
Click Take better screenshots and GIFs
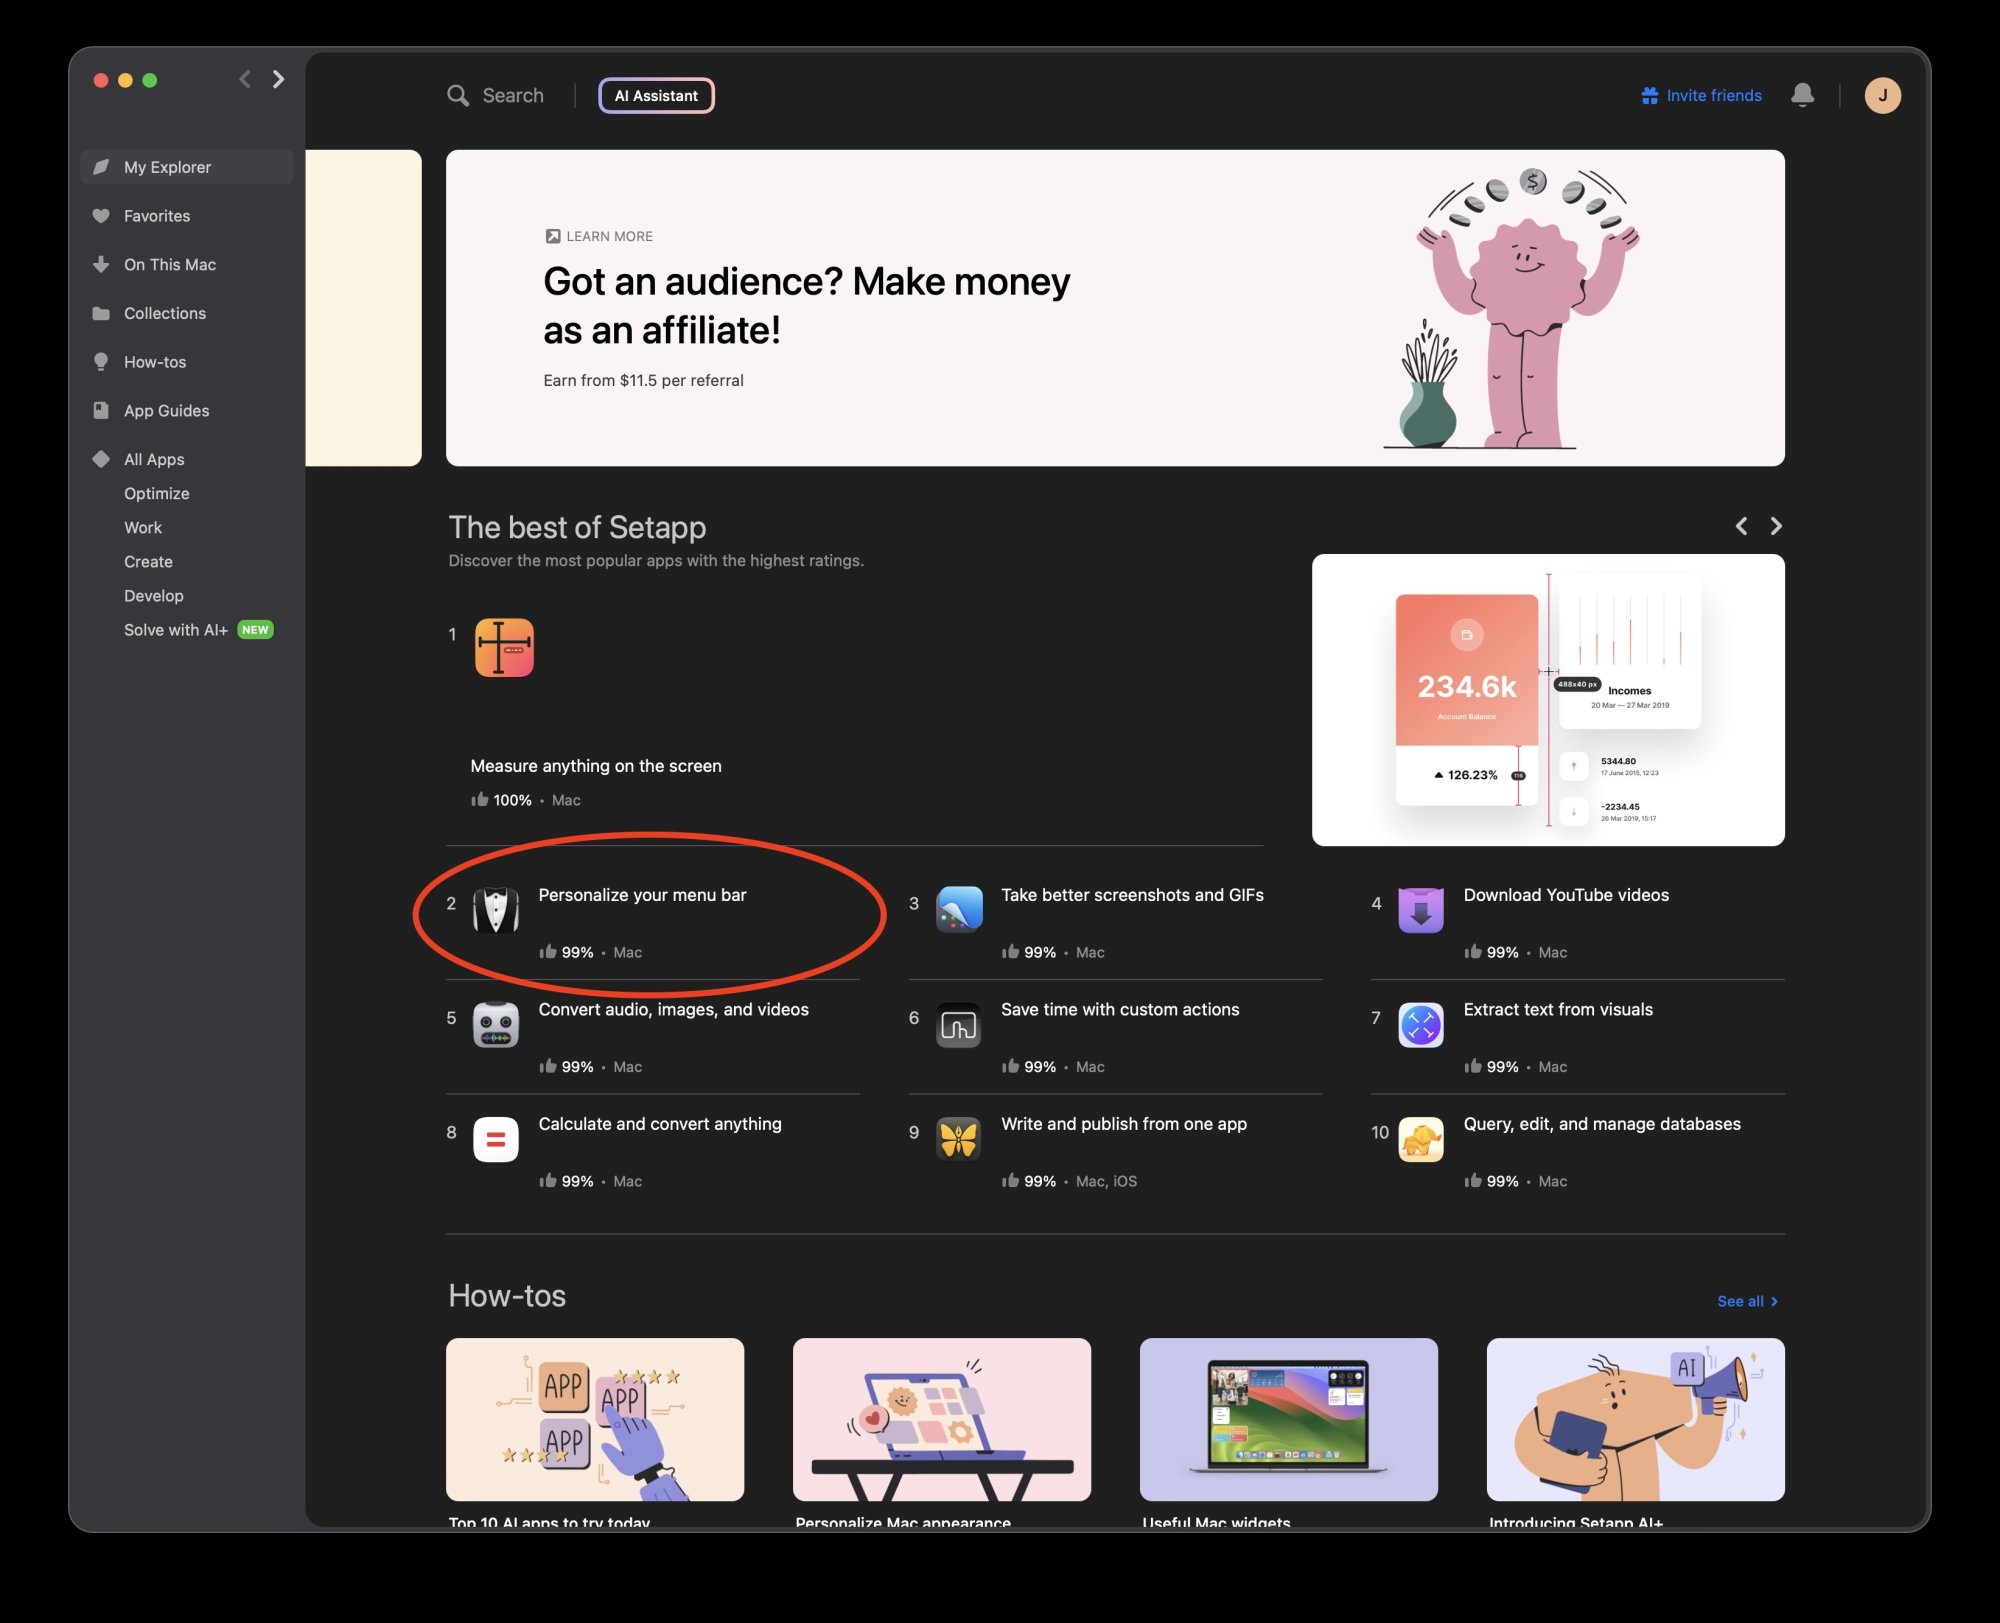(1132, 895)
